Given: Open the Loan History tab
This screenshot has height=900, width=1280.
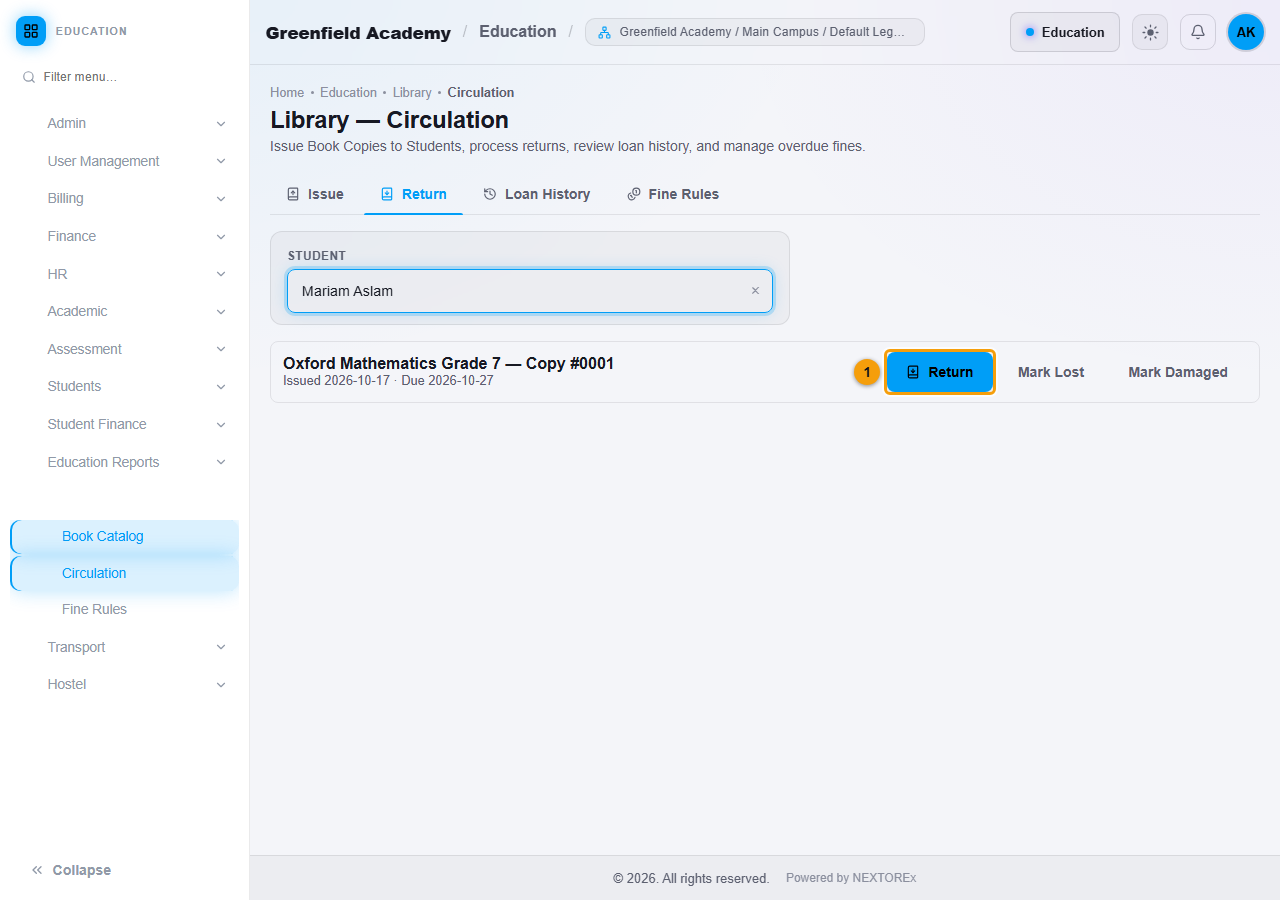Looking at the screenshot, I should point(537,194).
